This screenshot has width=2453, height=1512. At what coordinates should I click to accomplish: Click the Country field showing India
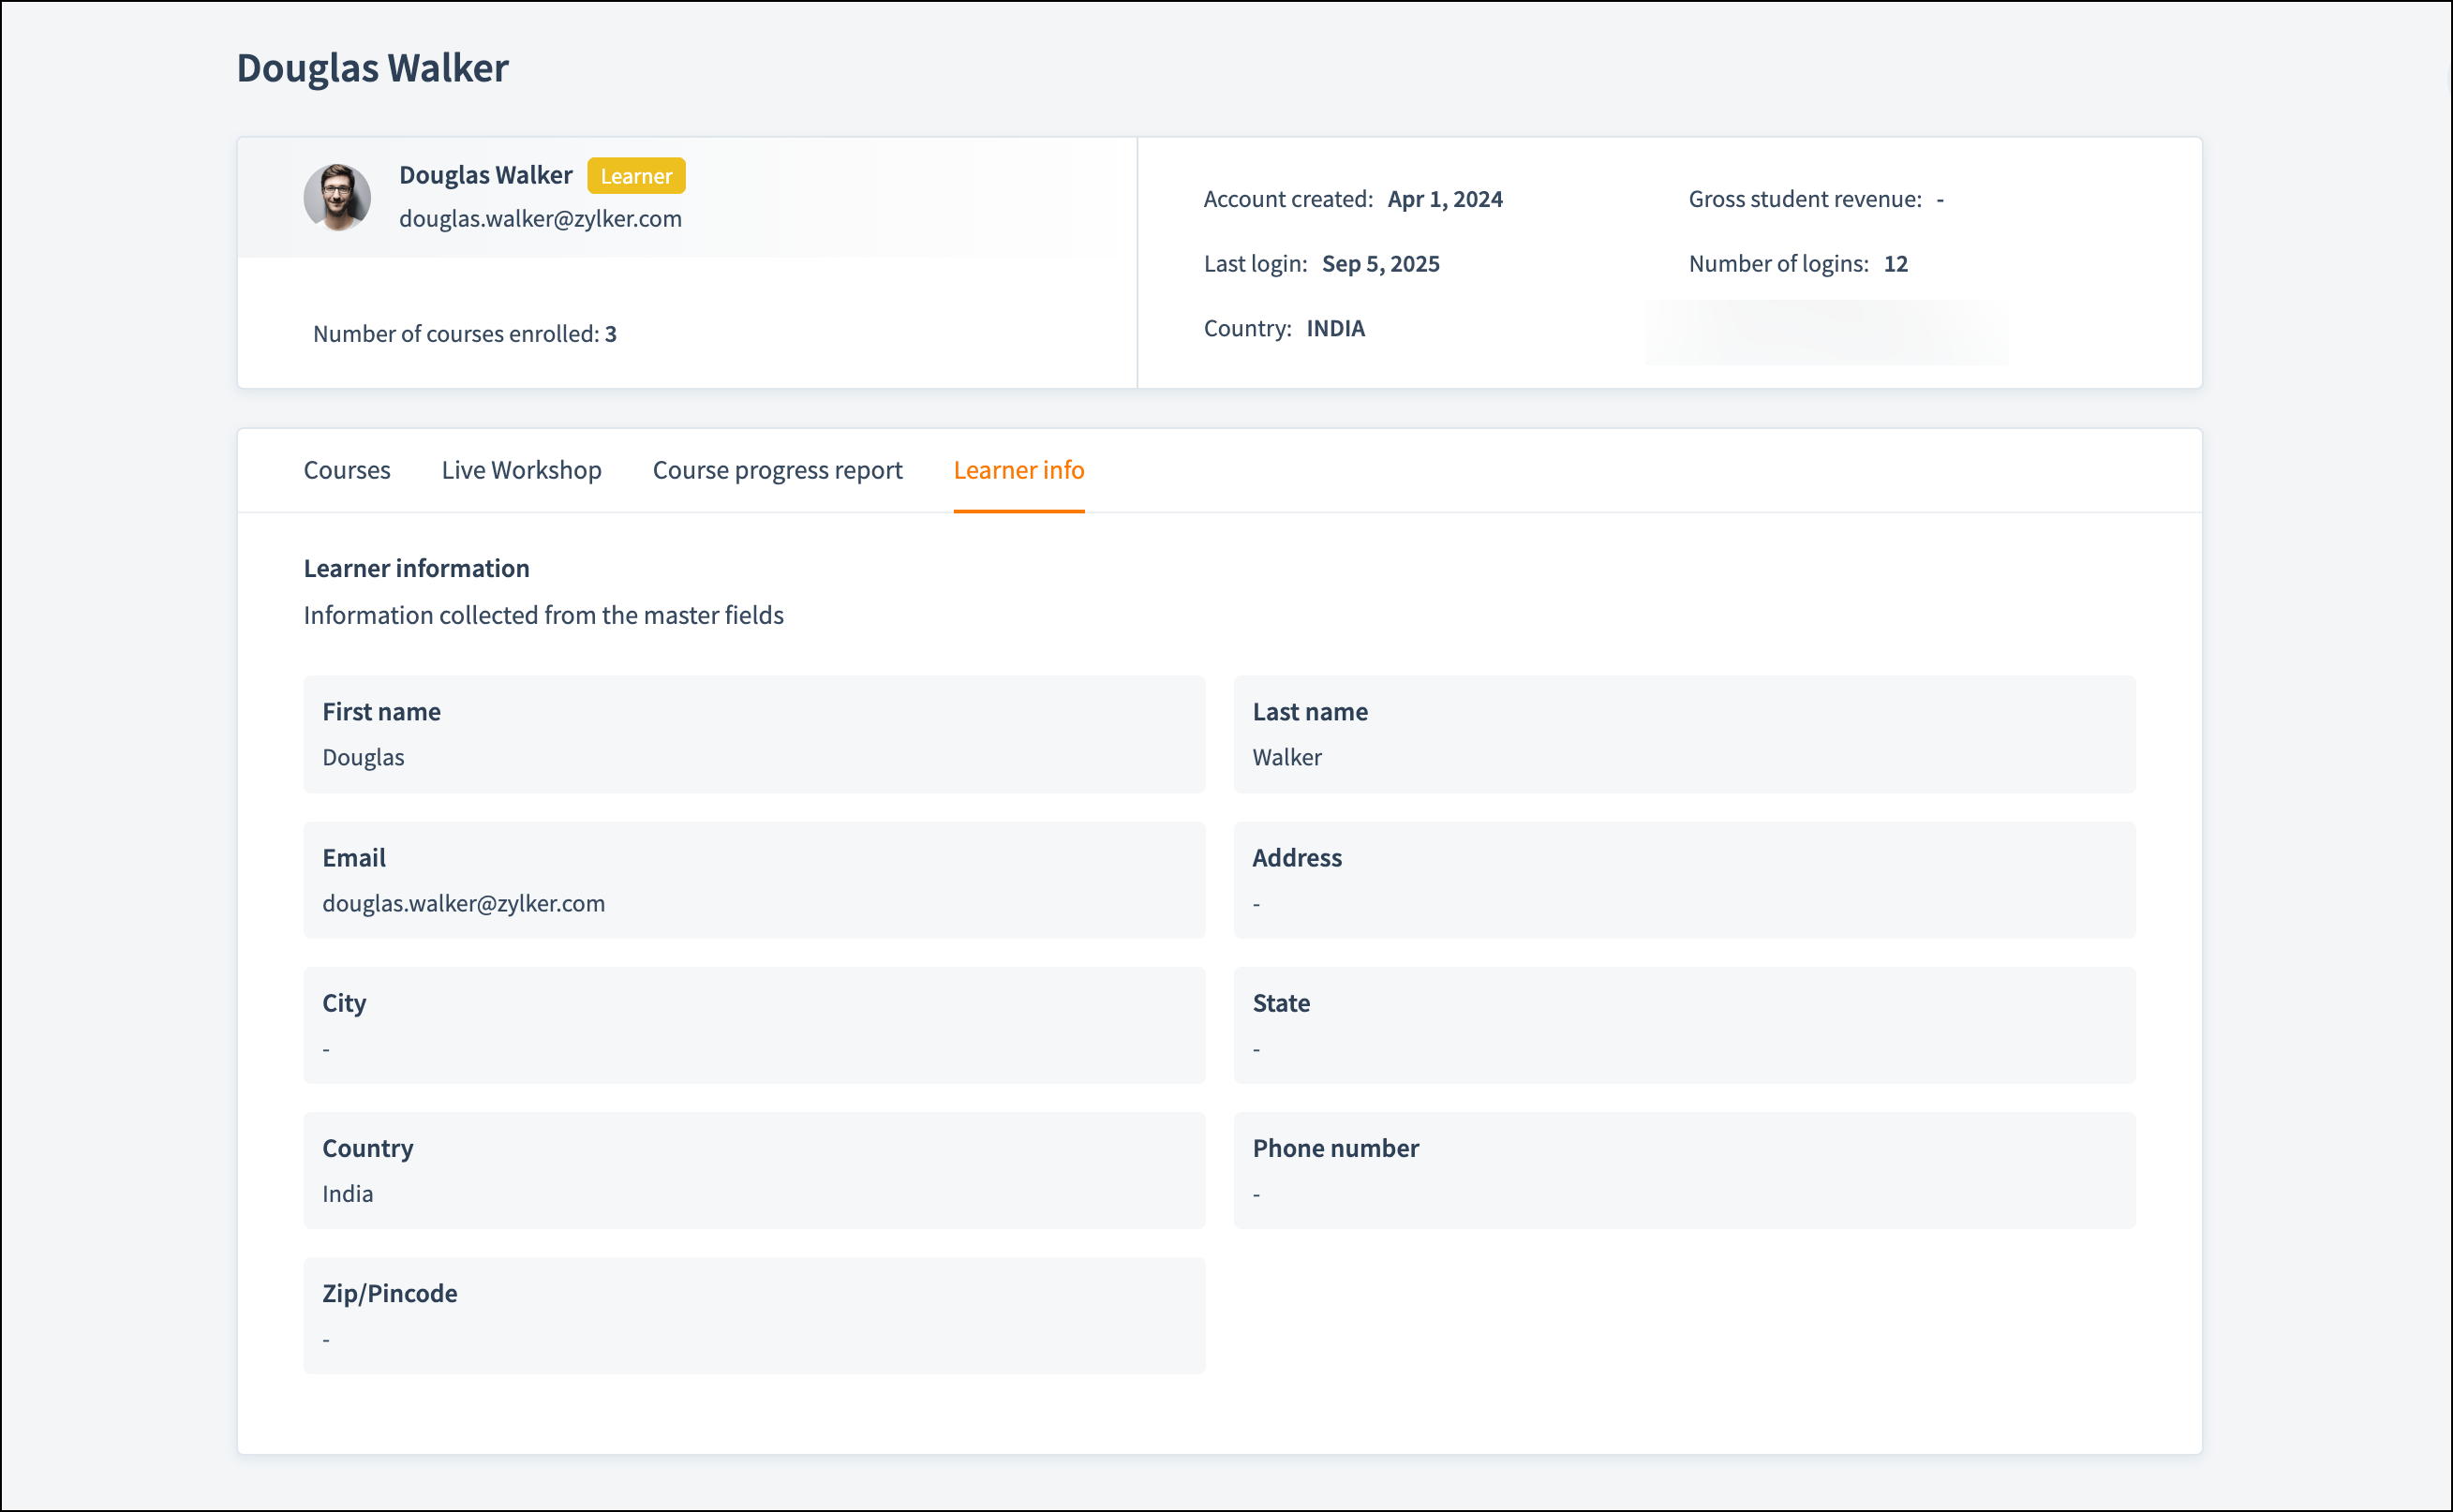(x=753, y=1170)
